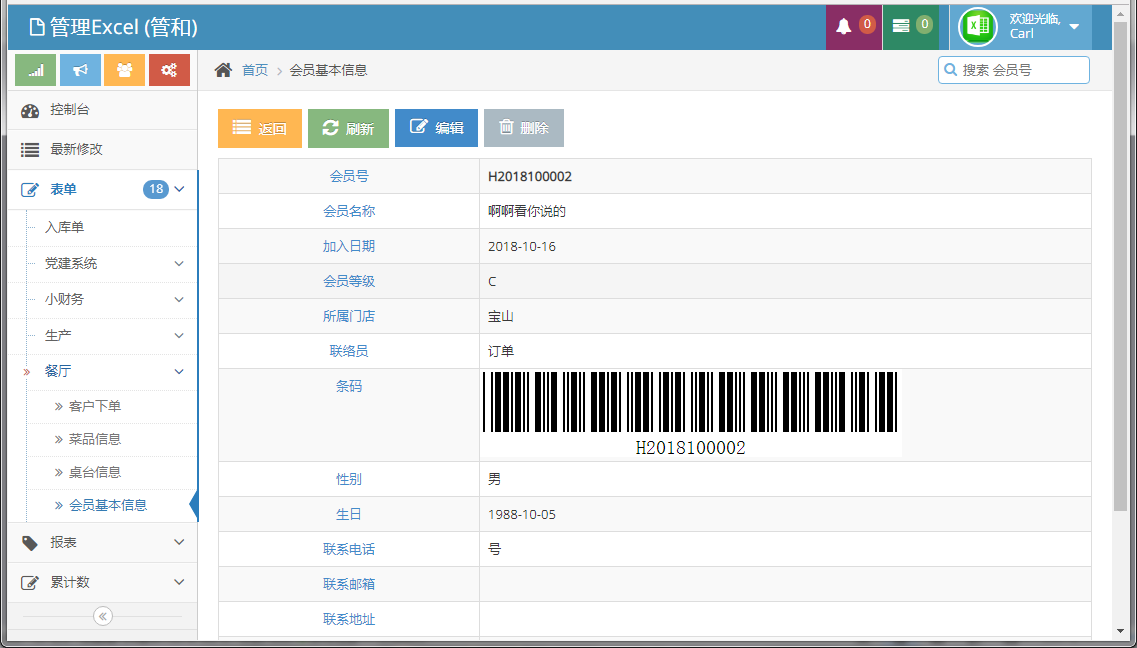Click the edit icon beside 累计数
1137x648 pixels.
click(x=30, y=583)
